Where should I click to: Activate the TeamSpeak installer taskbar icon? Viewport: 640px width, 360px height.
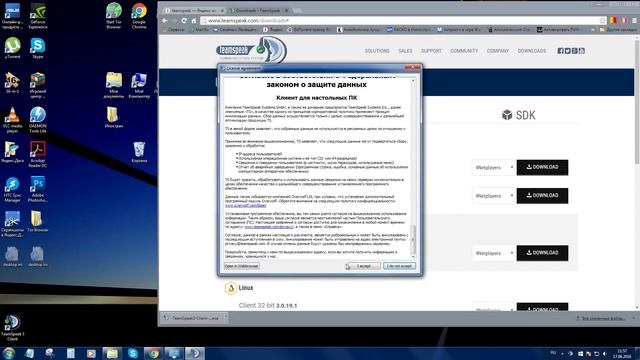coord(195,353)
